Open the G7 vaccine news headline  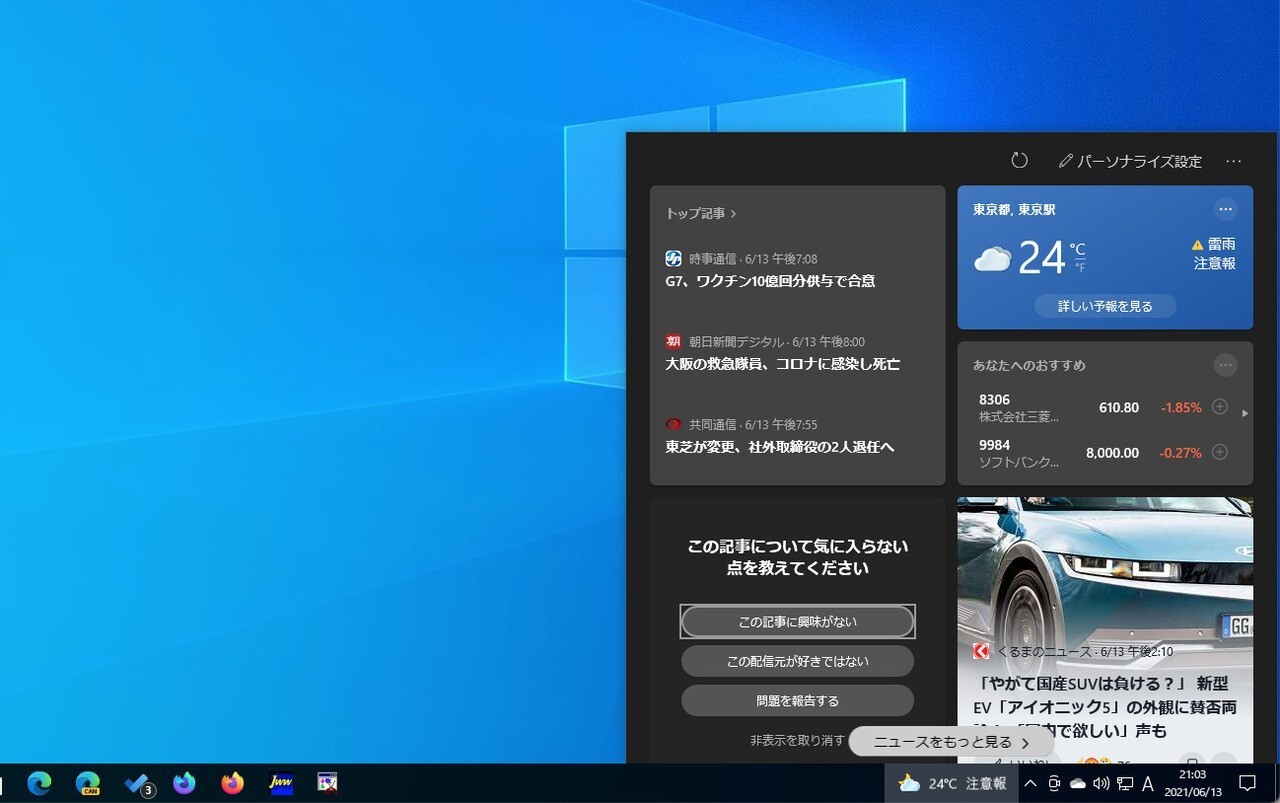coord(770,281)
